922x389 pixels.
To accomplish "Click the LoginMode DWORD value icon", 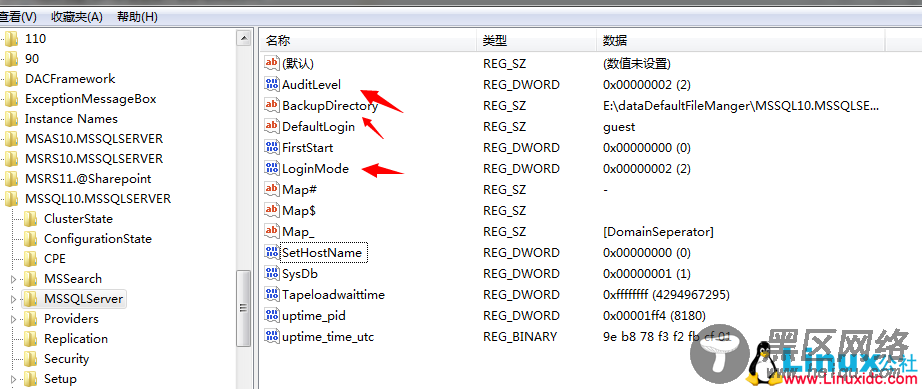I will click(x=272, y=169).
